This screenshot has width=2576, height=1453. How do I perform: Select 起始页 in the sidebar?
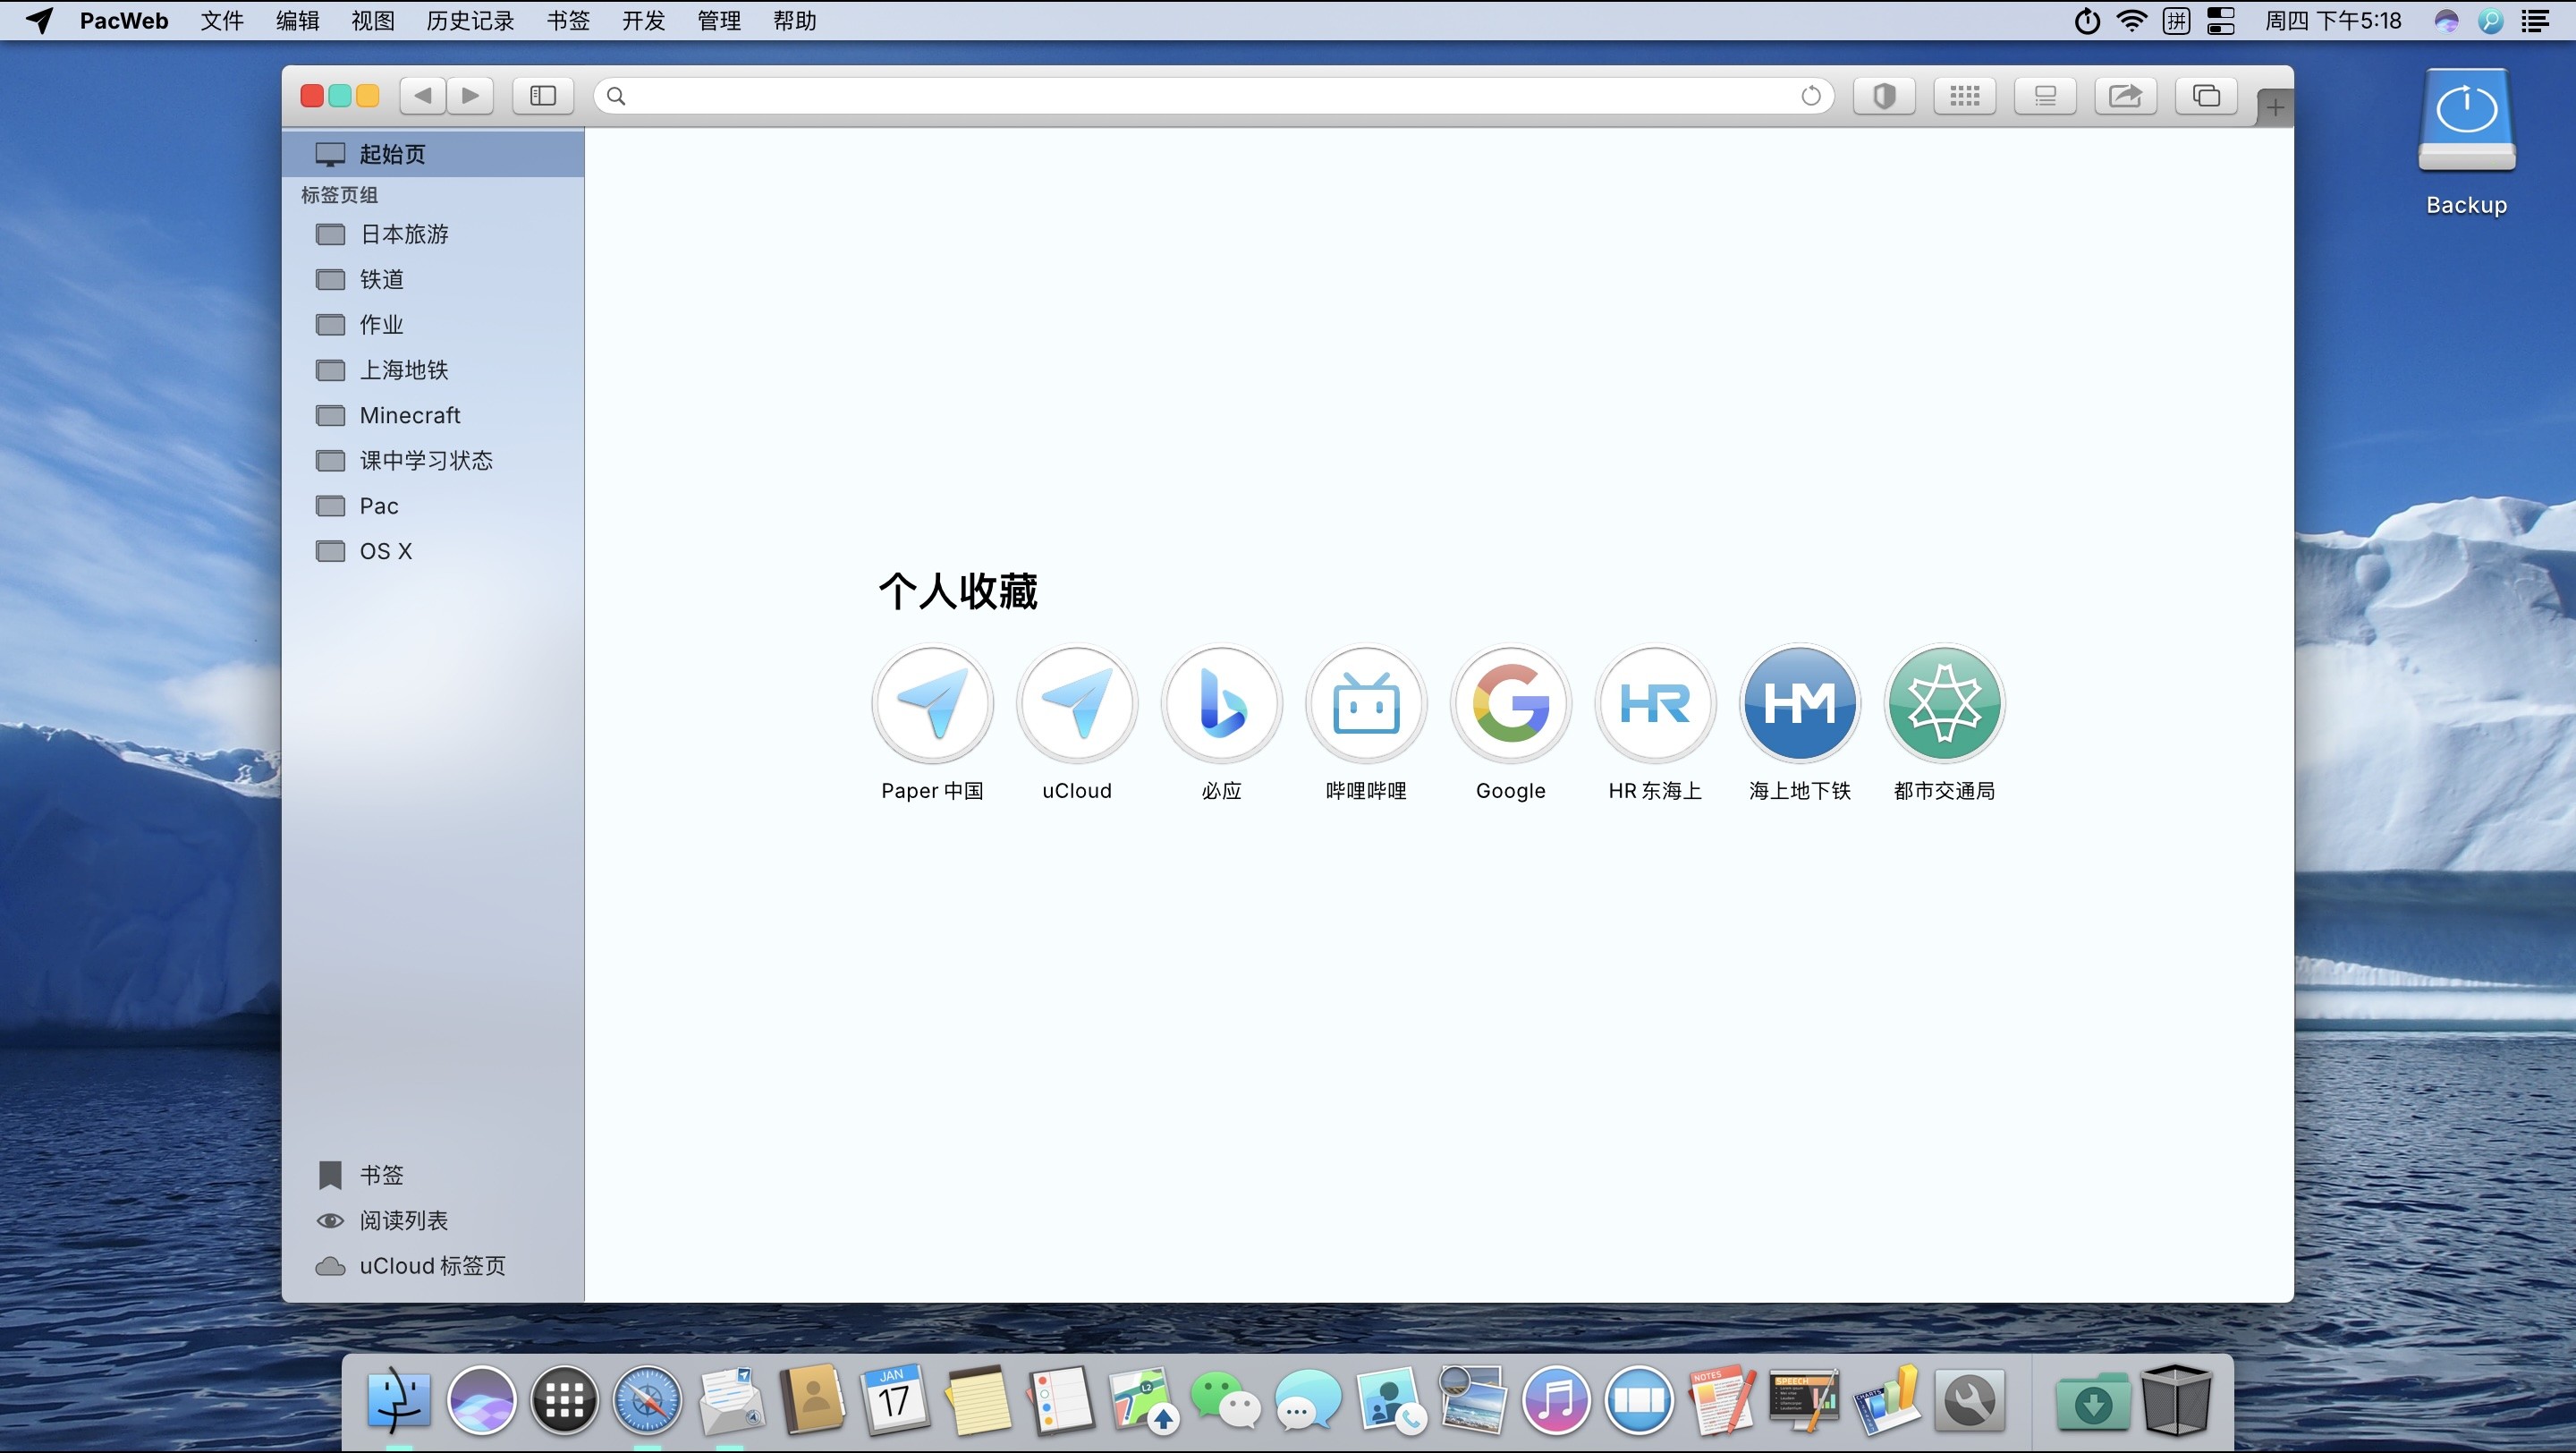(x=433, y=154)
